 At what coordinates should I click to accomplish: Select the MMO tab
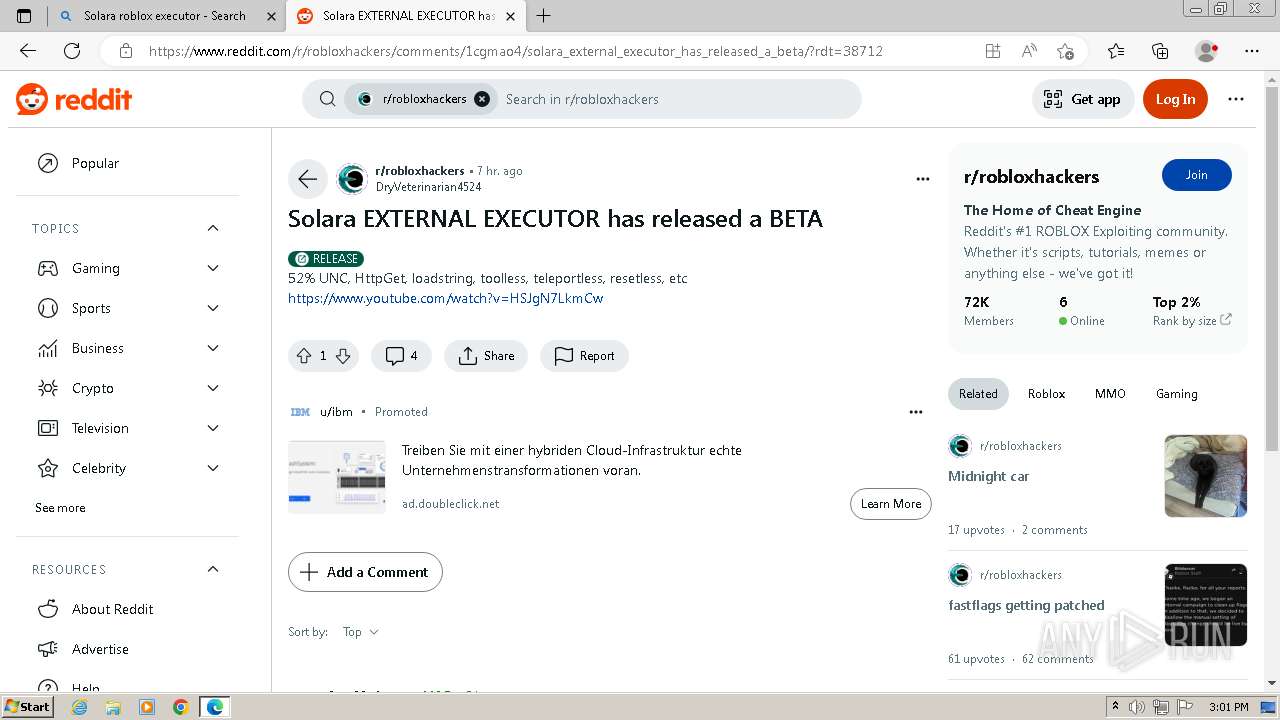(x=1110, y=394)
